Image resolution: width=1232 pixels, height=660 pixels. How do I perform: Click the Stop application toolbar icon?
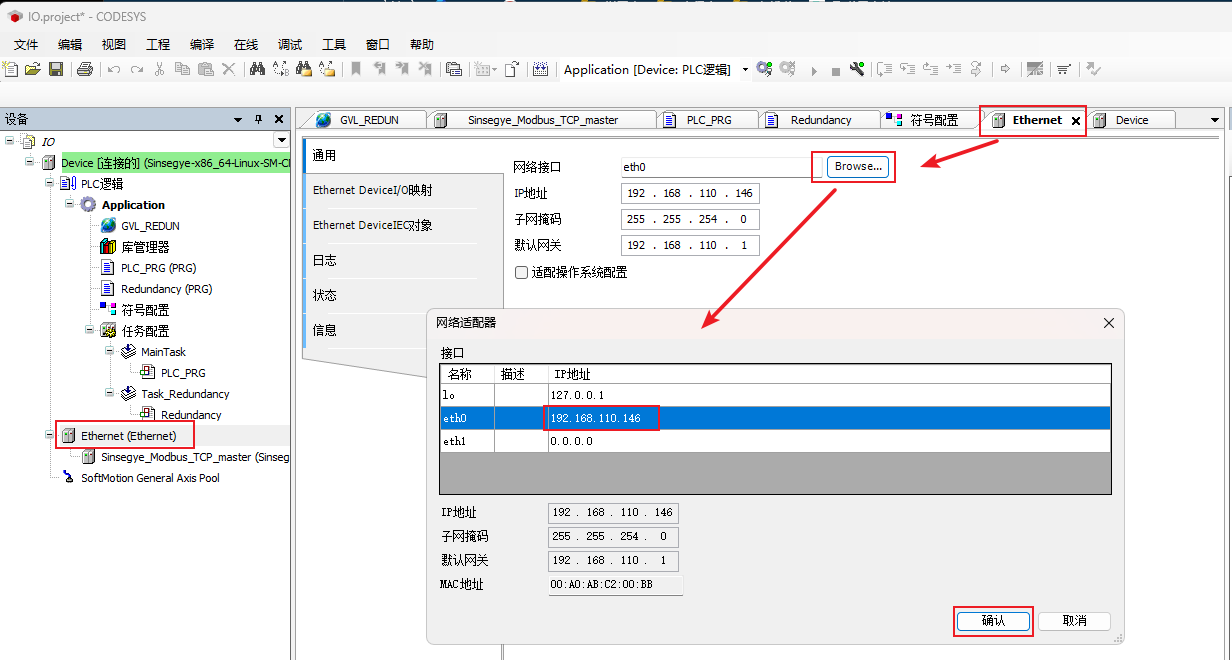tap(835, 70)
